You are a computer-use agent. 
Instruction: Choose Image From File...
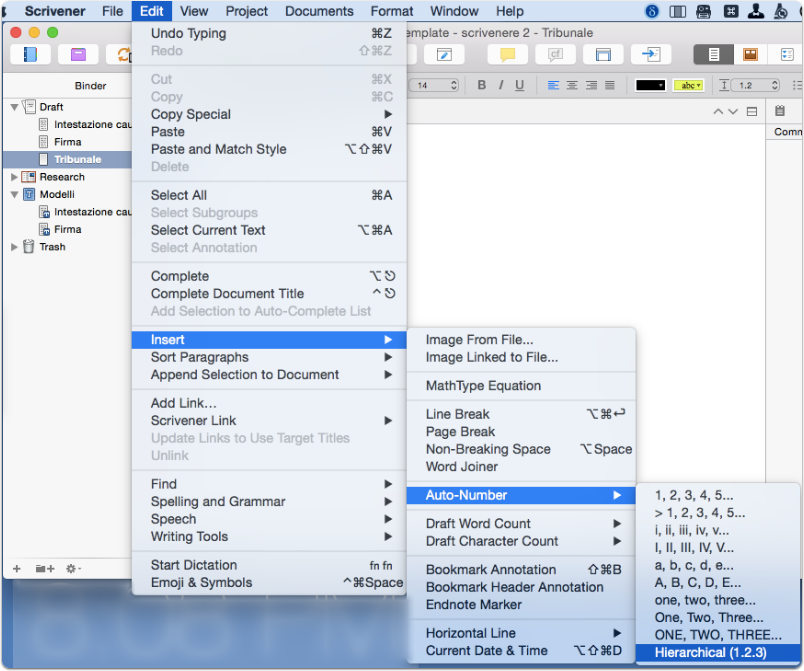521,340
